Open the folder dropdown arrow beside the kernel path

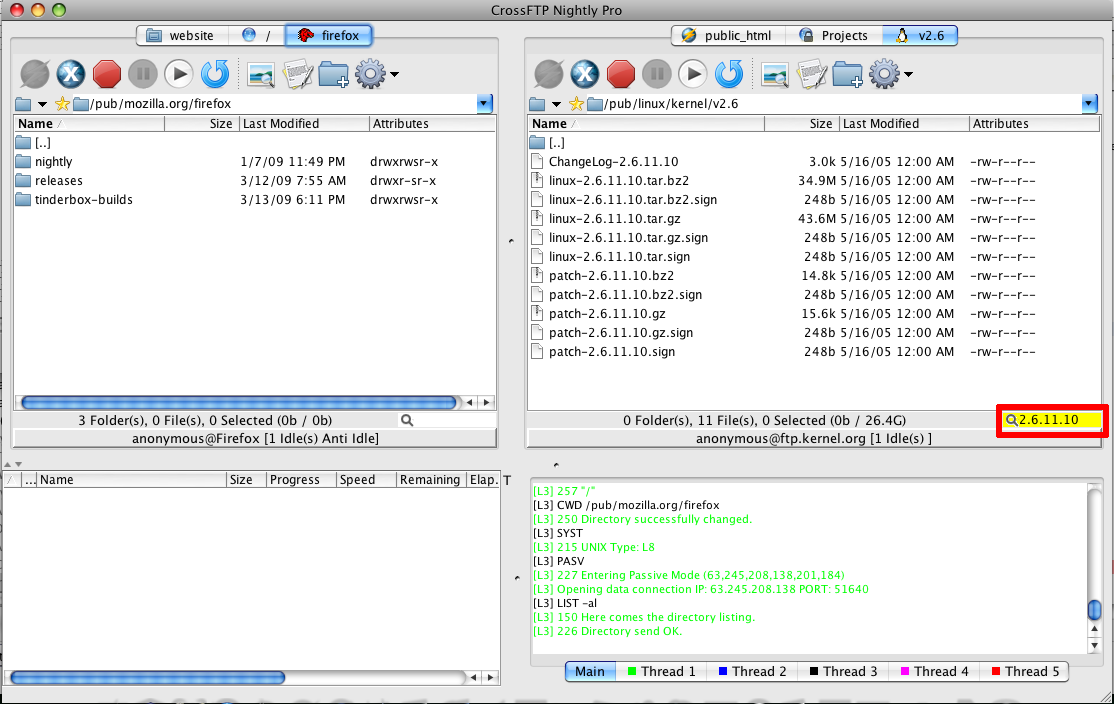[x=556, y=104]
